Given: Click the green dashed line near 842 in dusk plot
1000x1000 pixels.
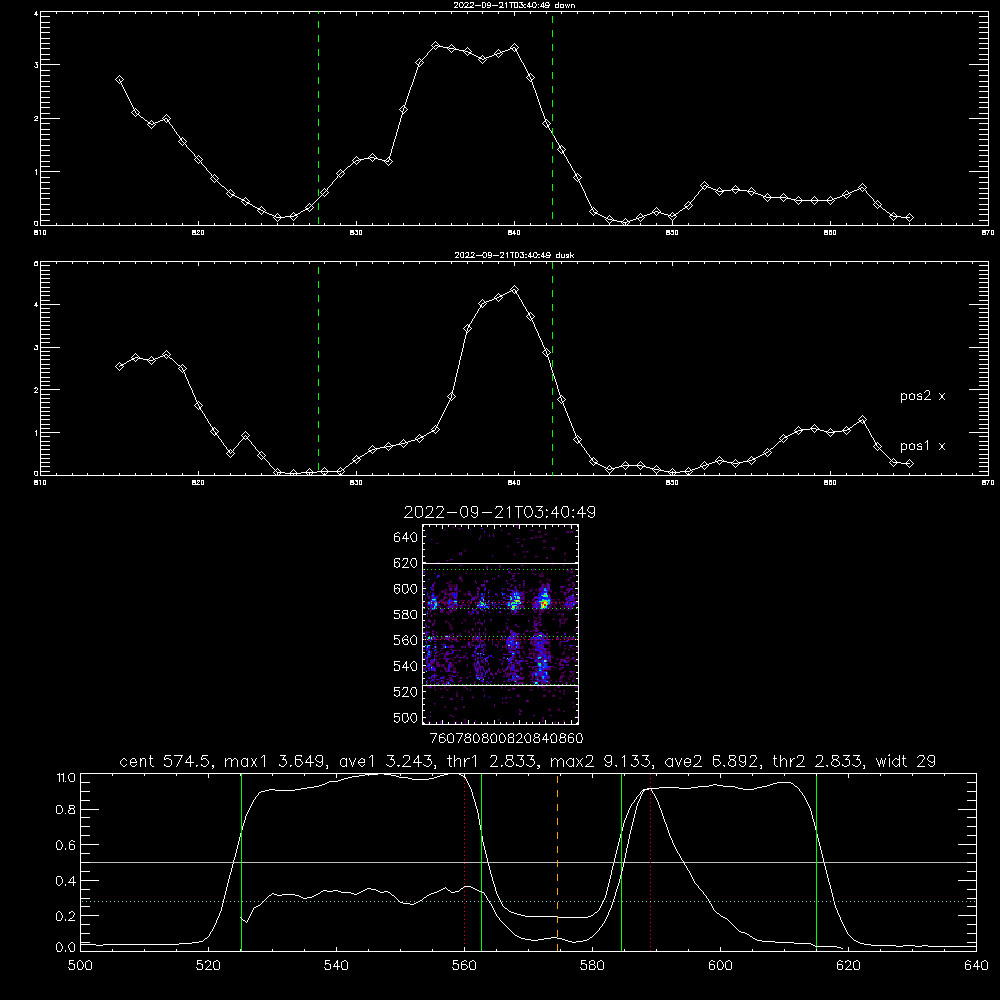Looking at the screenshot, I should [x=552, y=369].
